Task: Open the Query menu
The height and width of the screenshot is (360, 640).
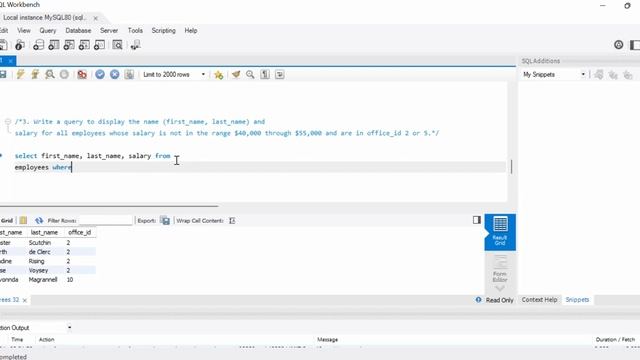Action: point(48,31)
